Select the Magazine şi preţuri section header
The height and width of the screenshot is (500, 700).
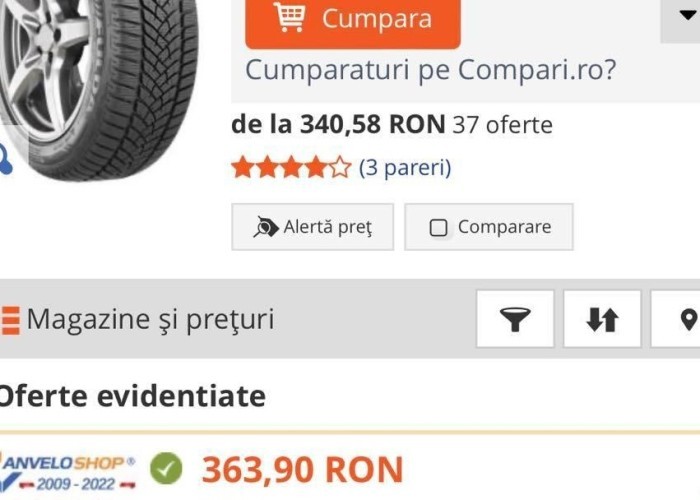click(x=150, y=320)
